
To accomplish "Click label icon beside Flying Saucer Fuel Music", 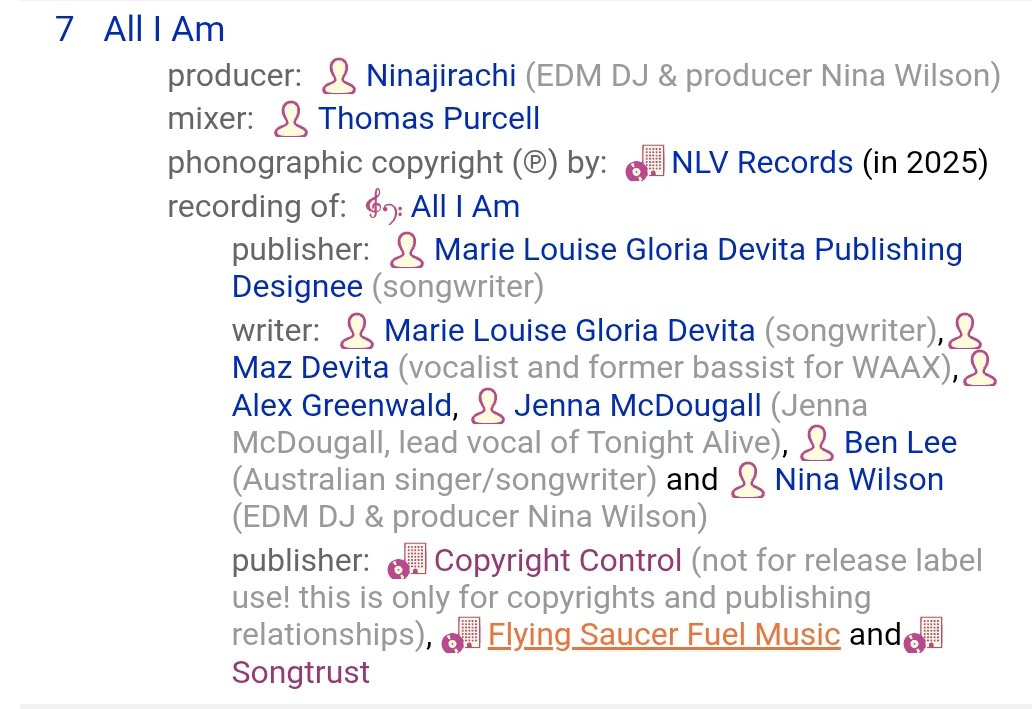I will tap(461, 635).
